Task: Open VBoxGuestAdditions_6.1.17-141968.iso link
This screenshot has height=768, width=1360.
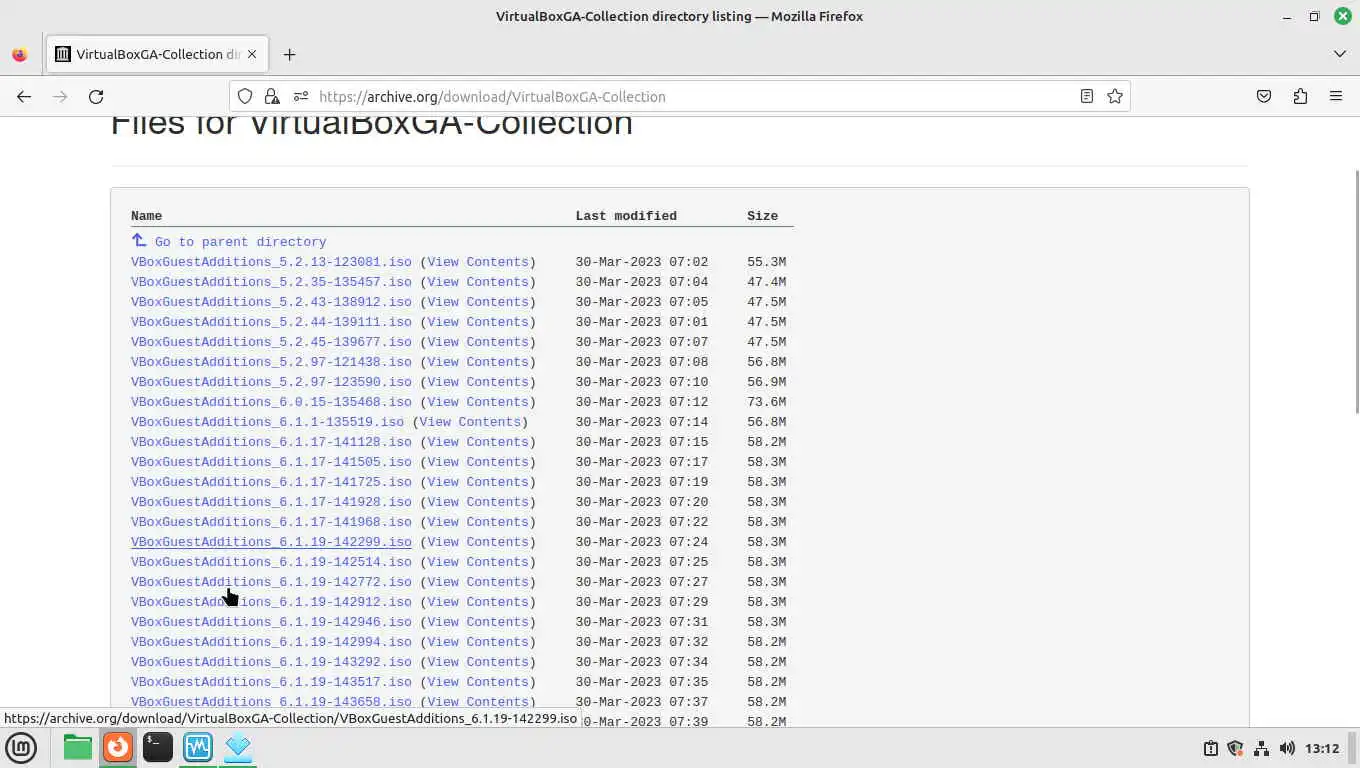Action: (271, 522)
